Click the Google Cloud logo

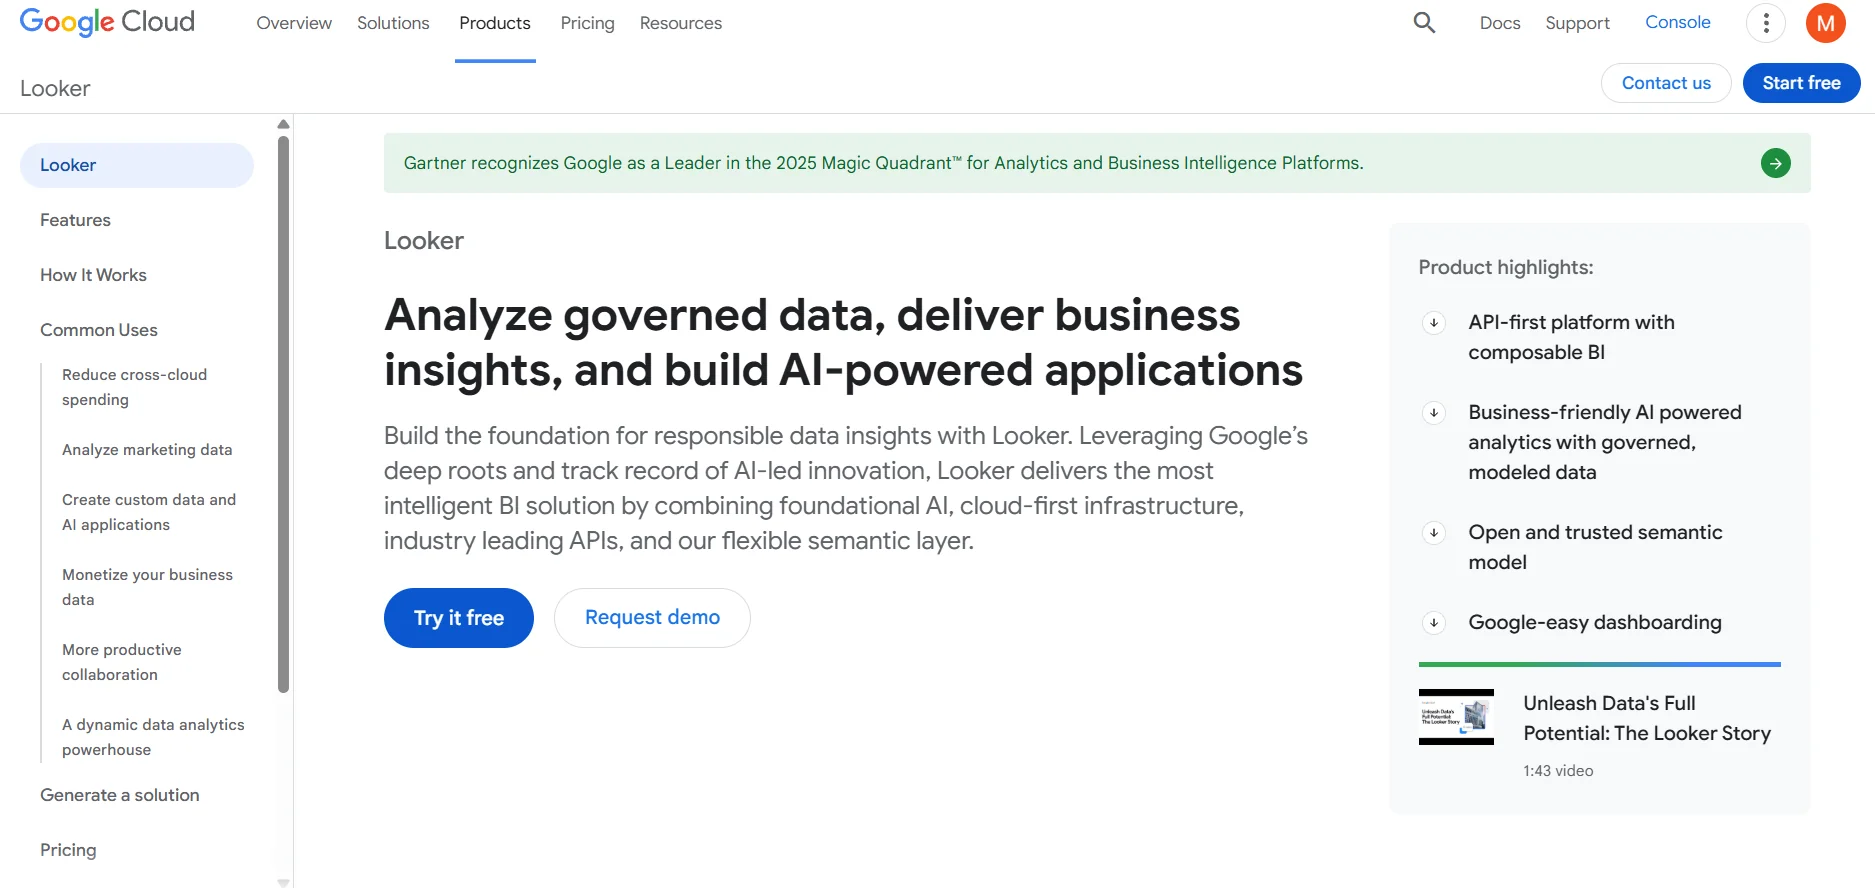(x=107, y=22)
